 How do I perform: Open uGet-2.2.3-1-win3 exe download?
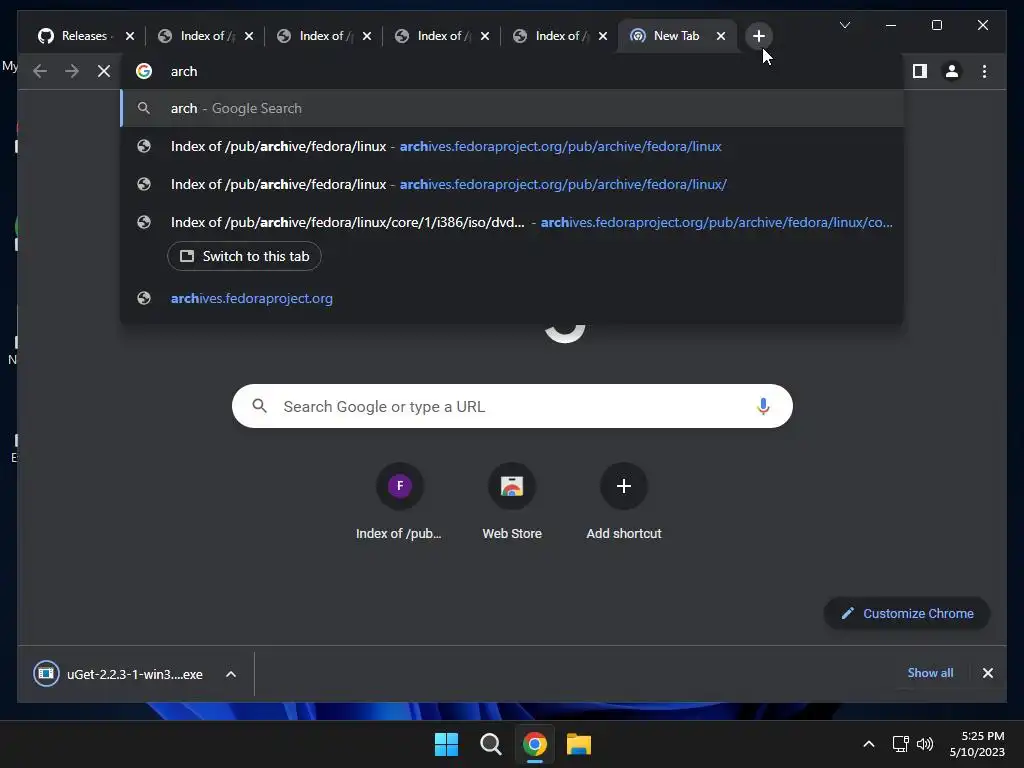pos(135,674)
